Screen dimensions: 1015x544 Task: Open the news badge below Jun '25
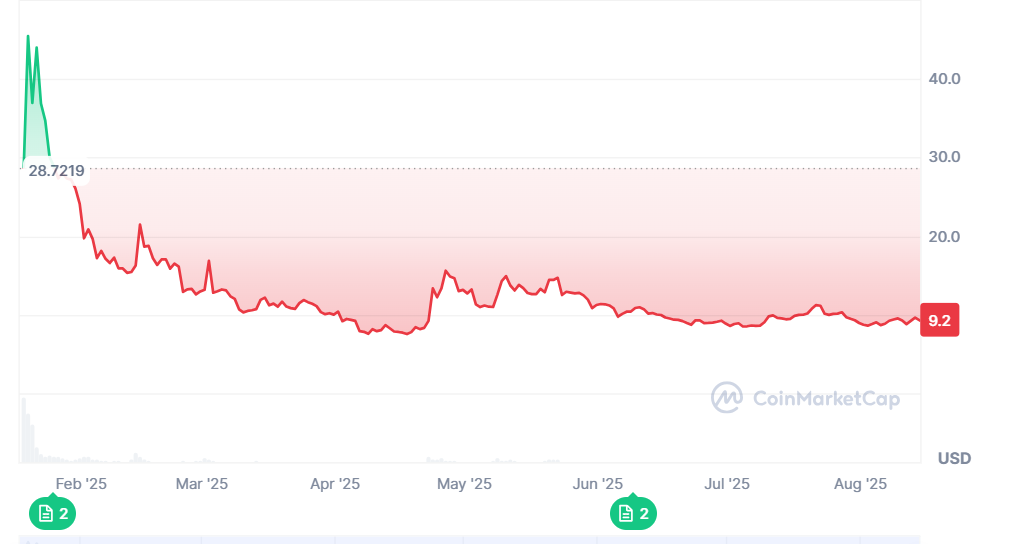point(633,514)
